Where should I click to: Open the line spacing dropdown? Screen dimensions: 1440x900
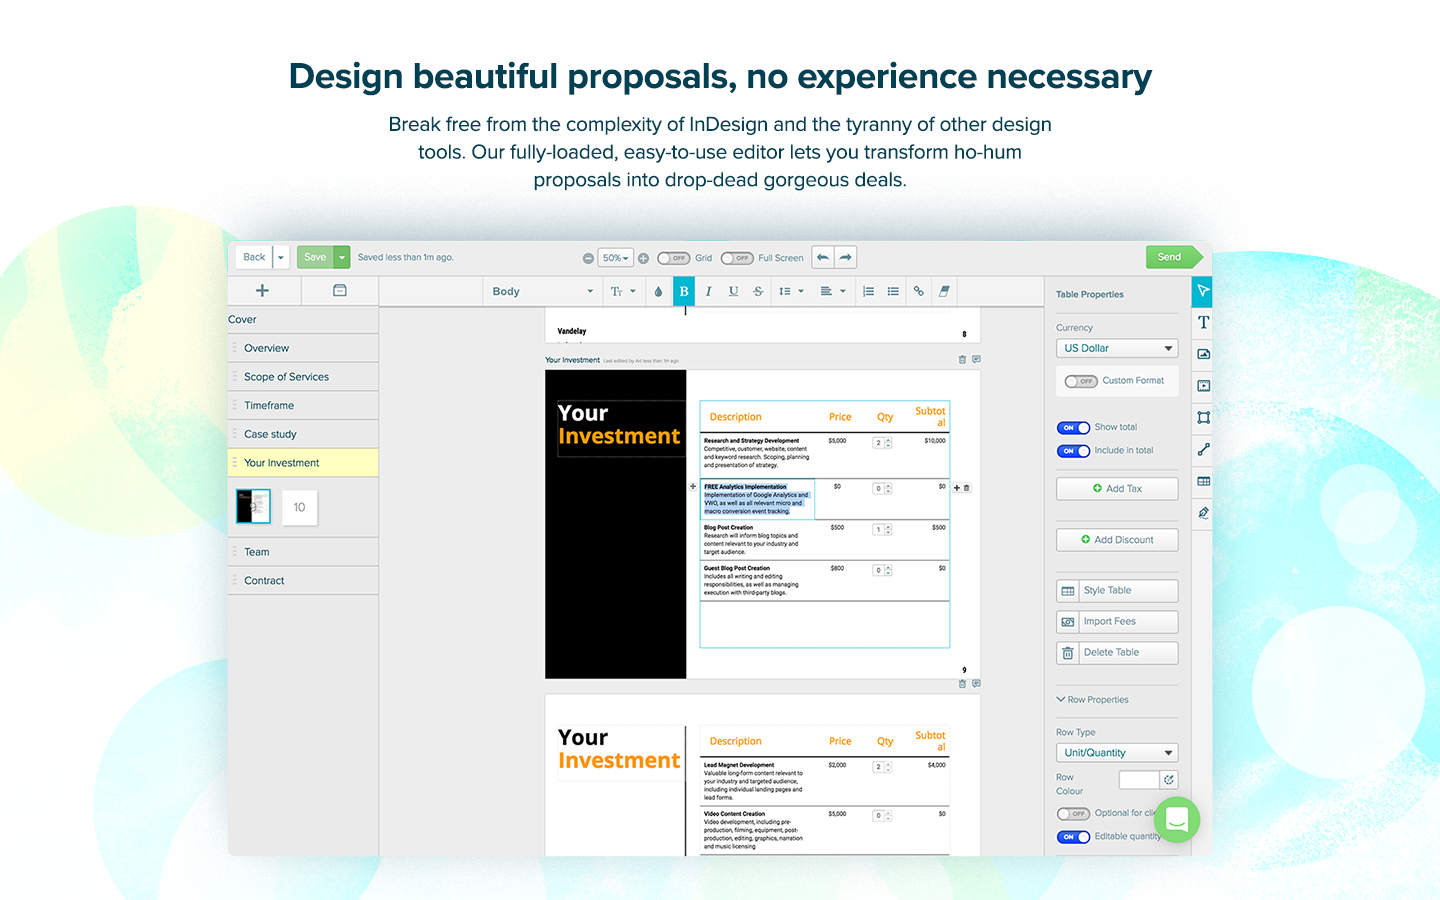[791, 291]
